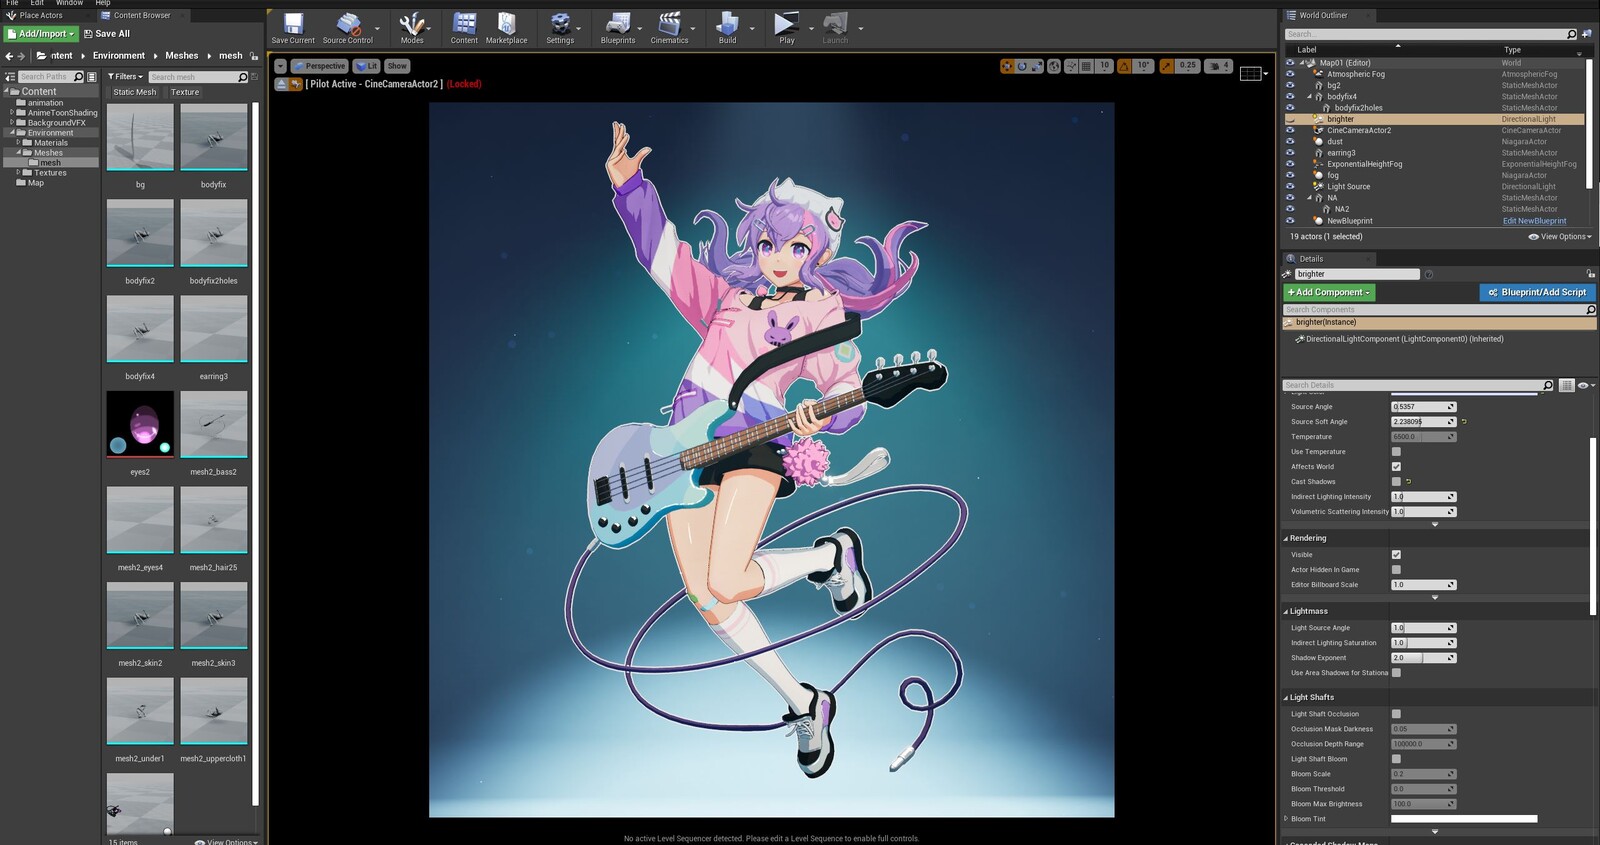Open the Settings toolbar icon

(560, 28)
